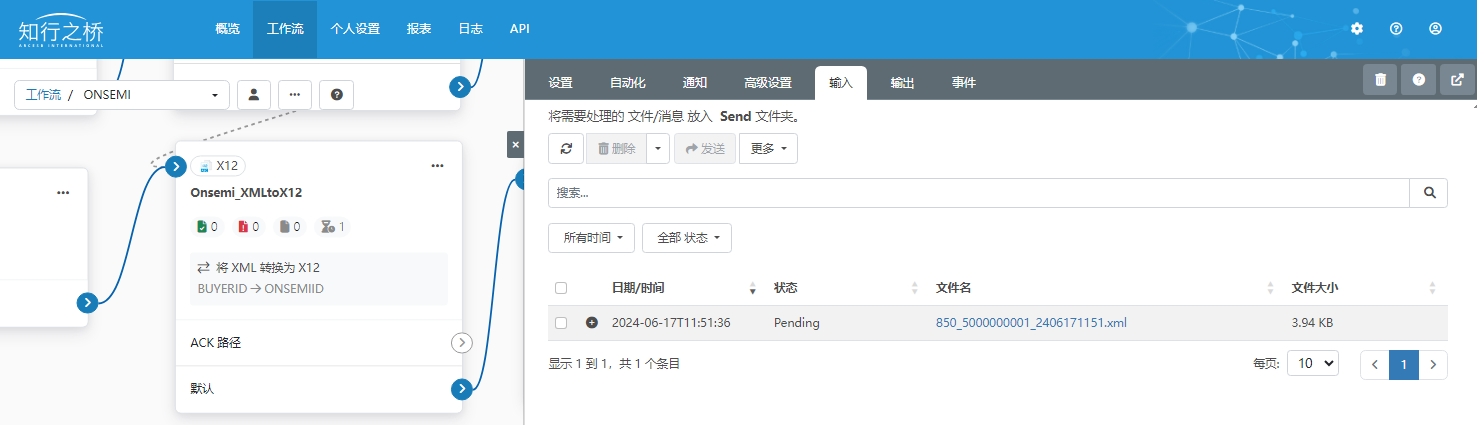Image resolution: width=1477 pixels, height=425 pixels.
Task: Switch to the 高级设置 tab
Action: pos(767,83)
